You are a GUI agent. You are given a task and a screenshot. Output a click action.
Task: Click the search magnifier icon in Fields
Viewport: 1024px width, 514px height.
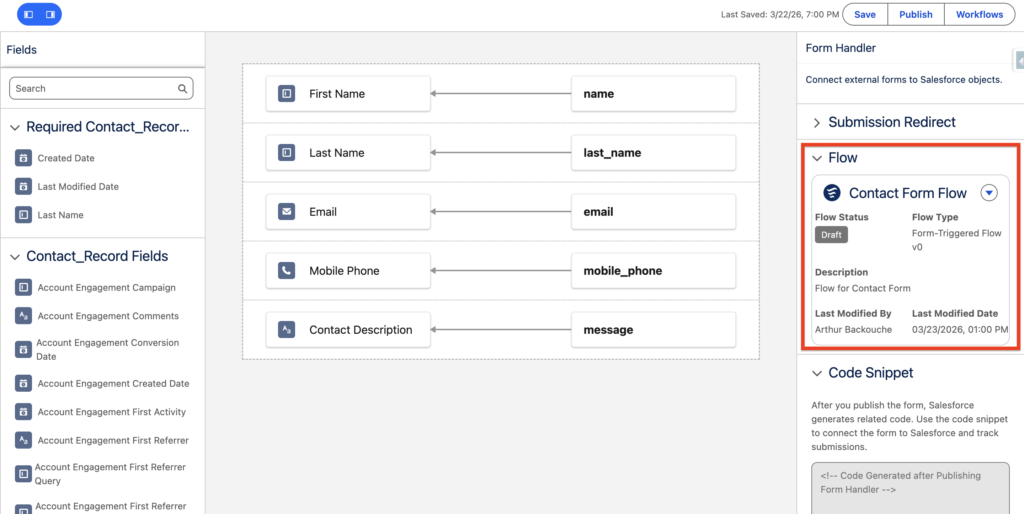183,88
